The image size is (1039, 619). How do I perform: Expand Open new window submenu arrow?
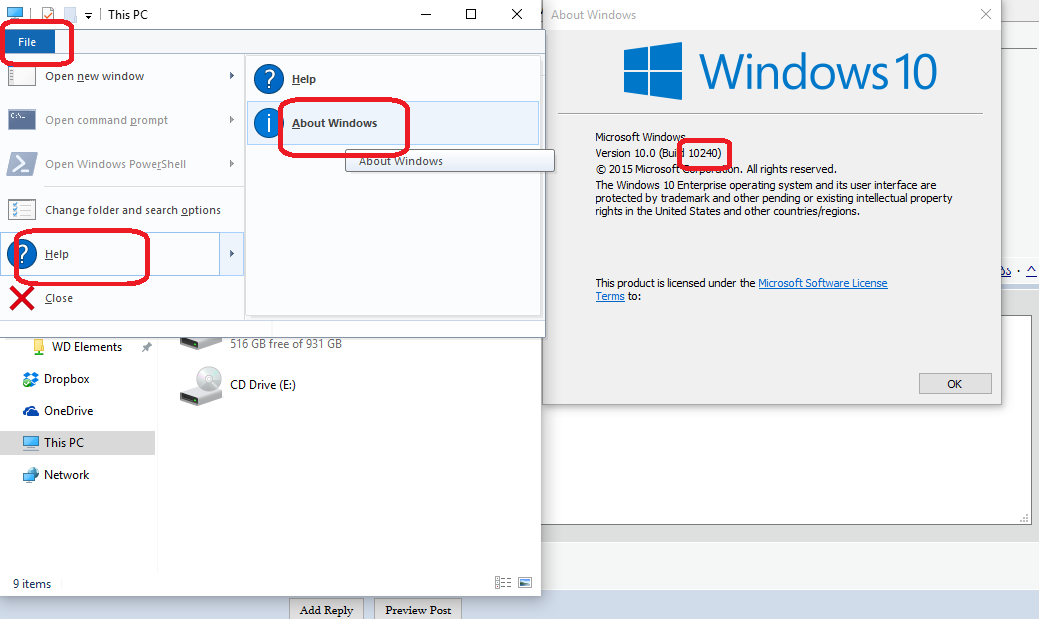point(231,76)
